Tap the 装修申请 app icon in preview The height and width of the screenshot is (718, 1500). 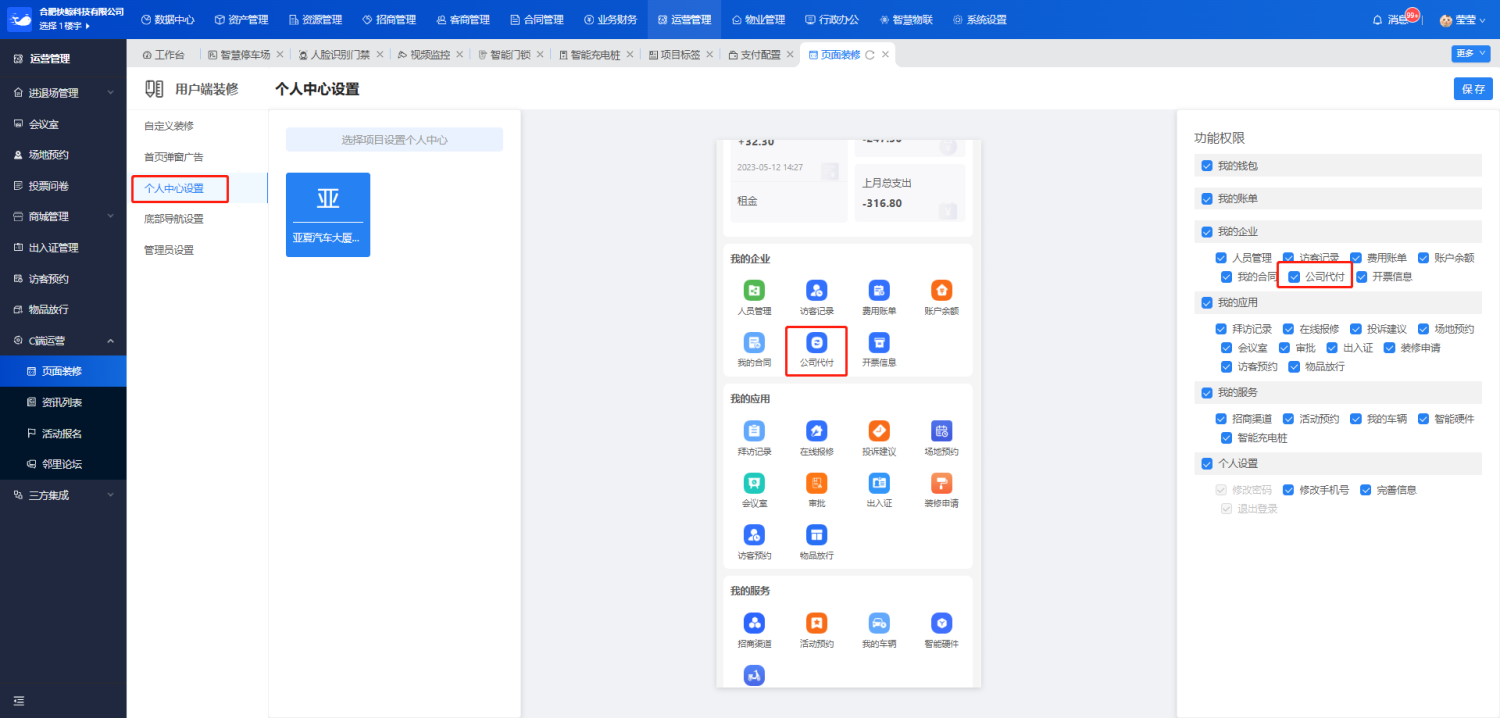coord(941,483)
